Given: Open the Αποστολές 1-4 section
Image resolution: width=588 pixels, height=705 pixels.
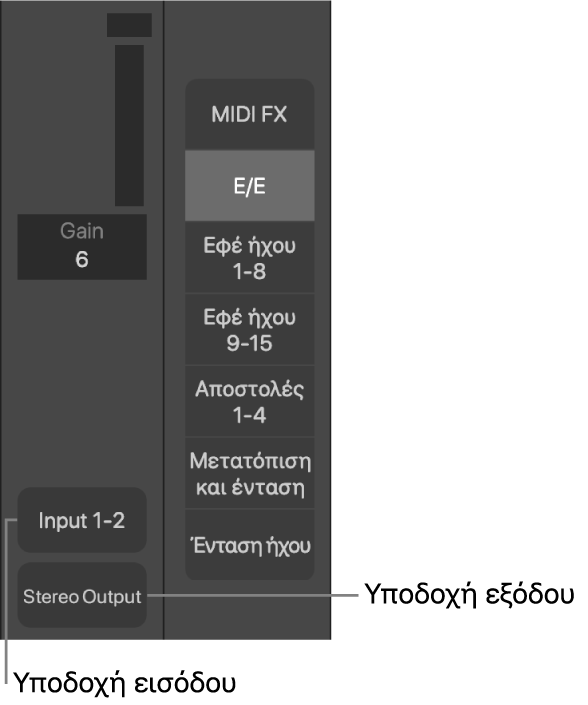Looking at the screenshot, I should pos(249,402).
